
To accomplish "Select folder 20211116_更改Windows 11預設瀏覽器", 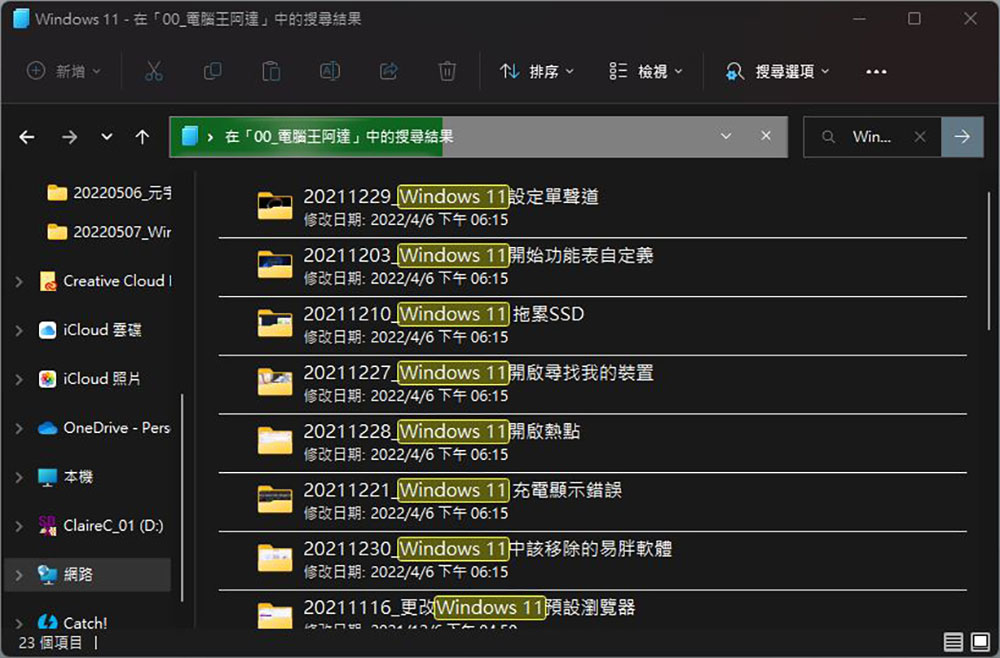I will coord(592,610).
